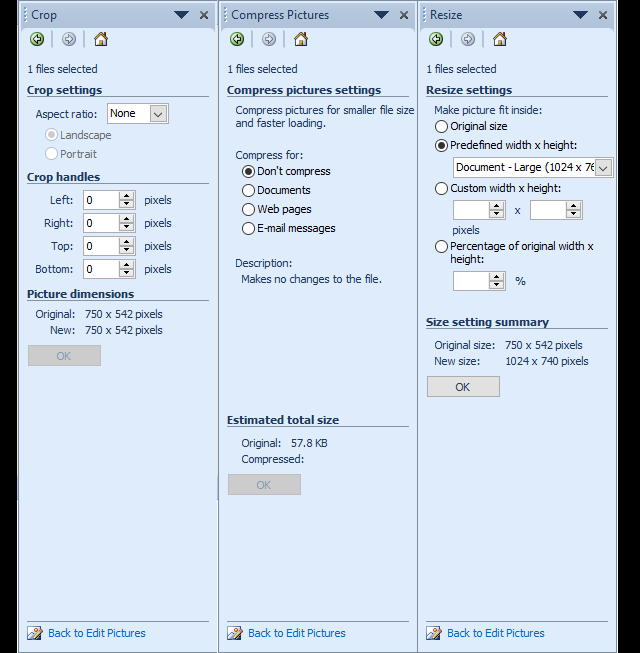Image resolution: width=640 pixels, height=653 pixels.
Task: Click the Right crop pixels field
Action: [x=101, y=223]
